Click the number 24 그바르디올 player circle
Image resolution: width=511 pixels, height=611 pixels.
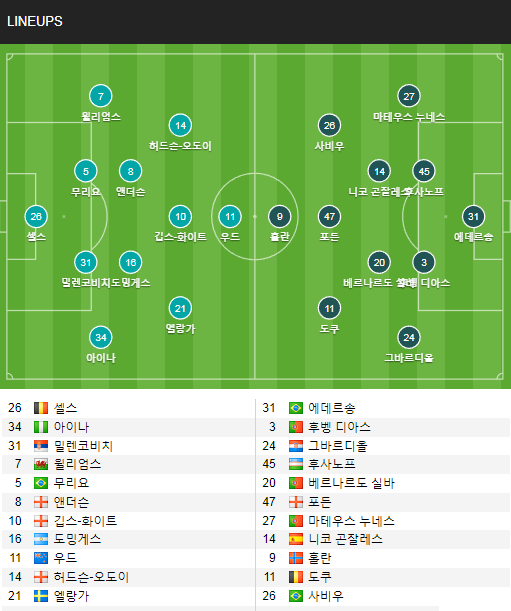coord(408,337)
